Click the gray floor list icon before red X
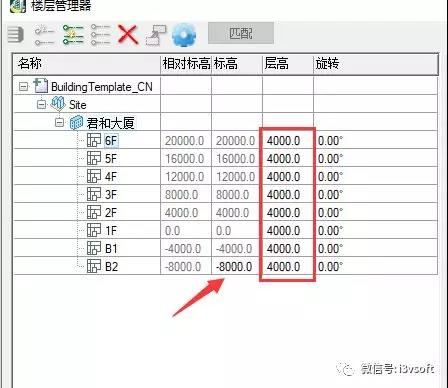 (101, 35)
